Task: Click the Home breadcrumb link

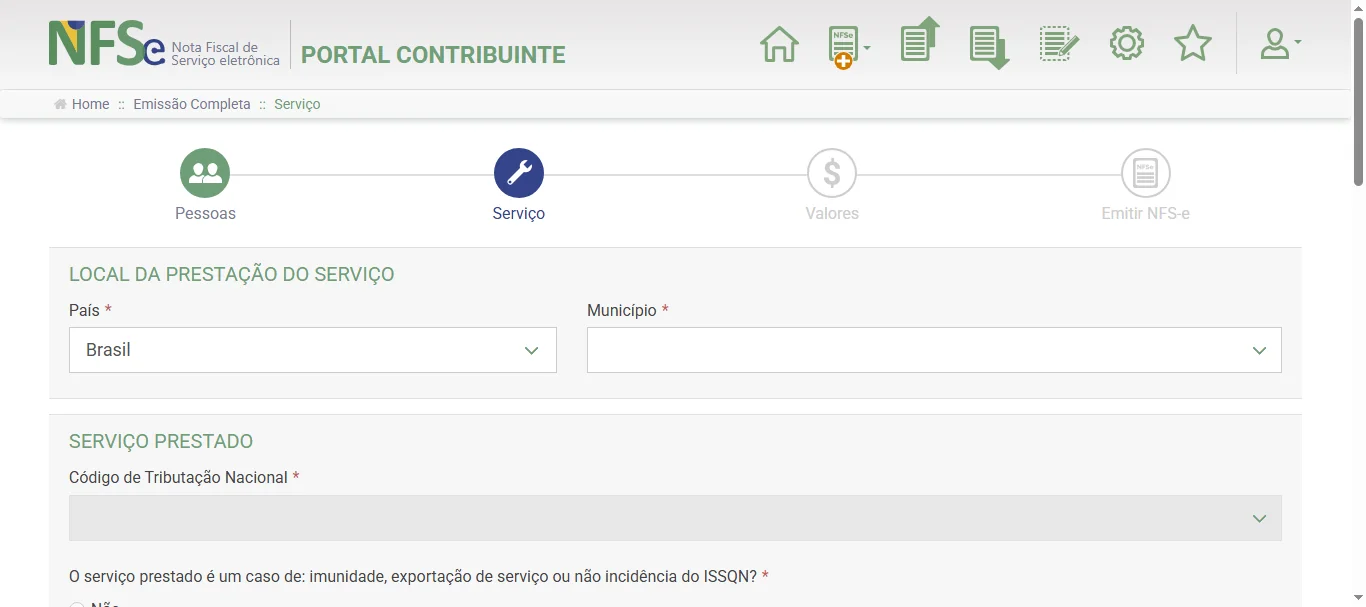Action: click(x=89, y=104)
